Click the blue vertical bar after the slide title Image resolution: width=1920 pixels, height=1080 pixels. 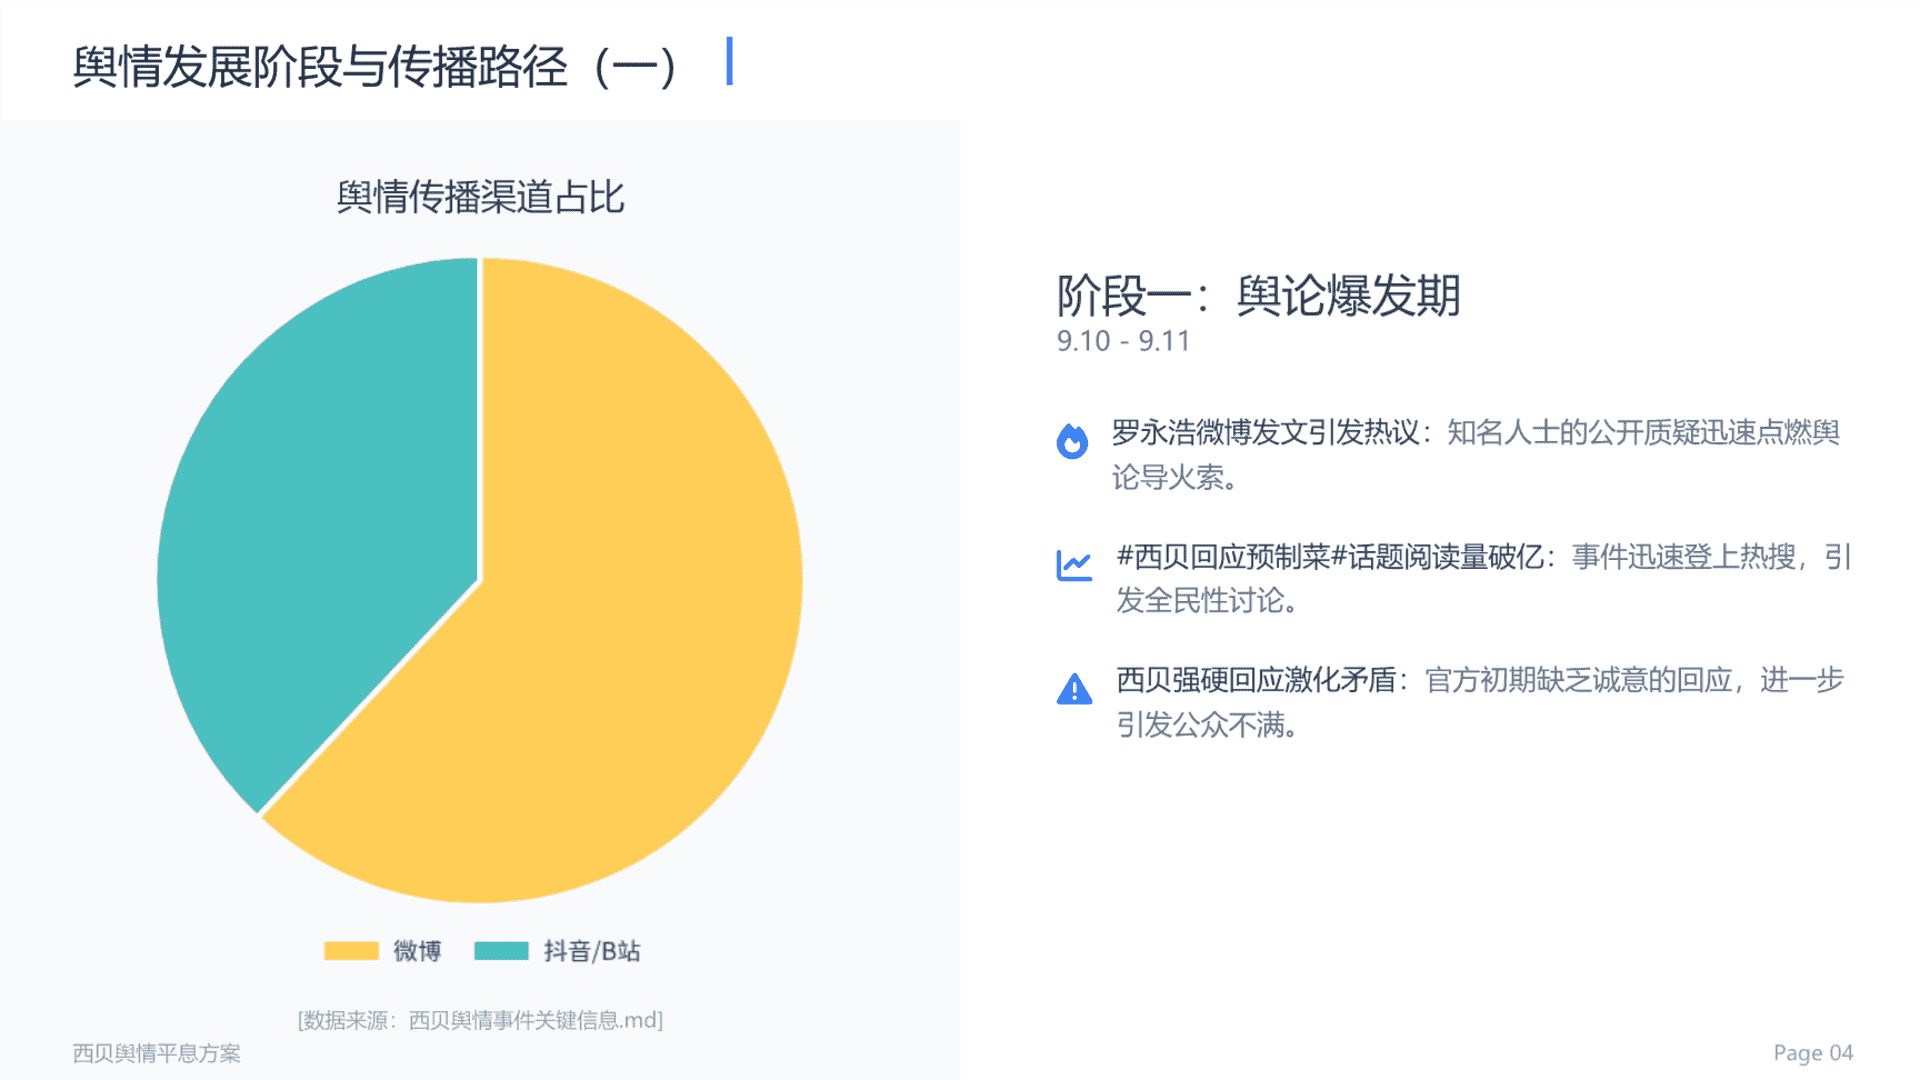pyautogui.click(x=730, y=61)
